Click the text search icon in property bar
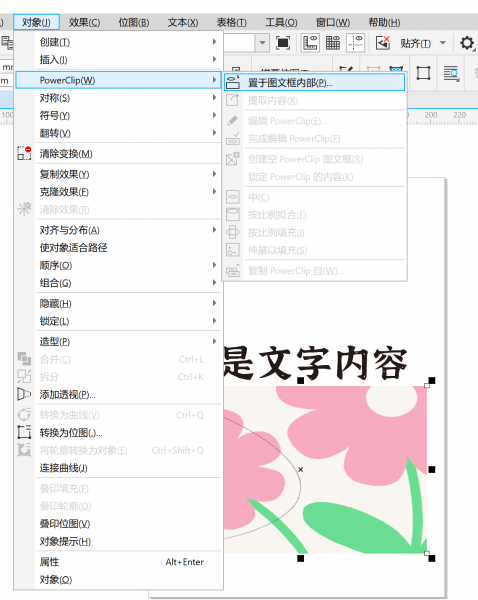 451,73
